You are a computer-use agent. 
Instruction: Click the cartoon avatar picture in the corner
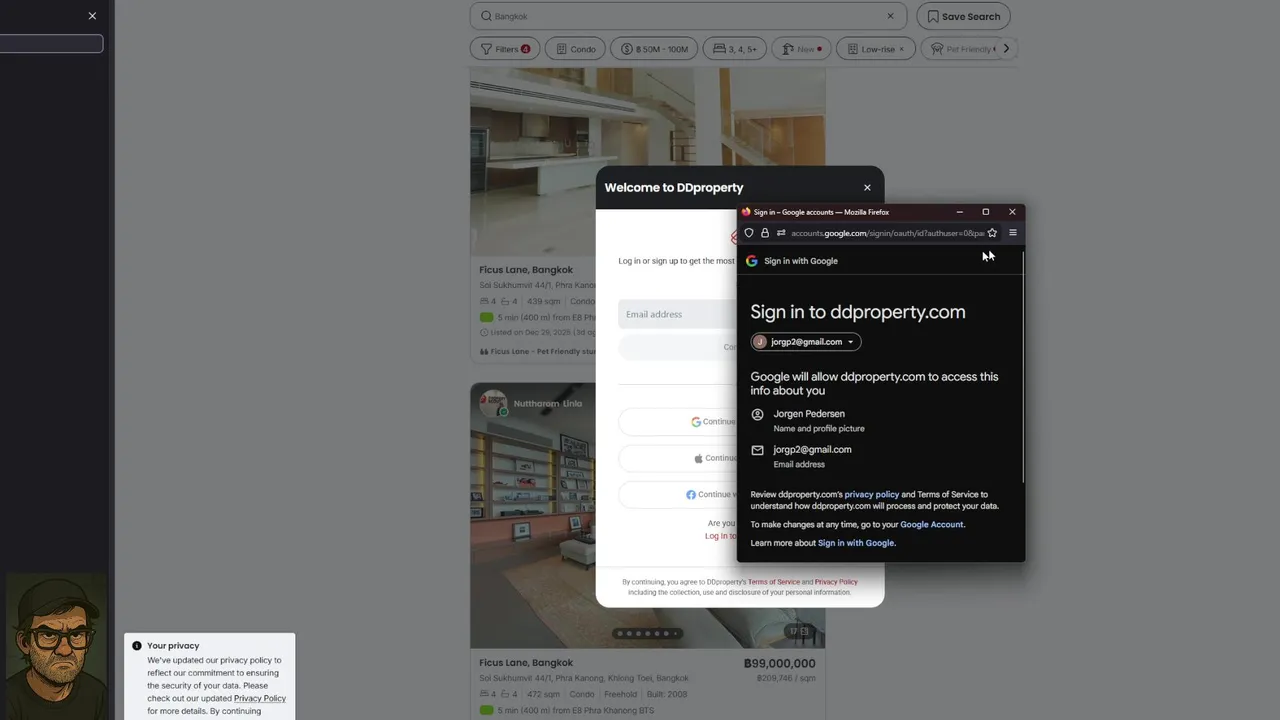pos(56,646)
